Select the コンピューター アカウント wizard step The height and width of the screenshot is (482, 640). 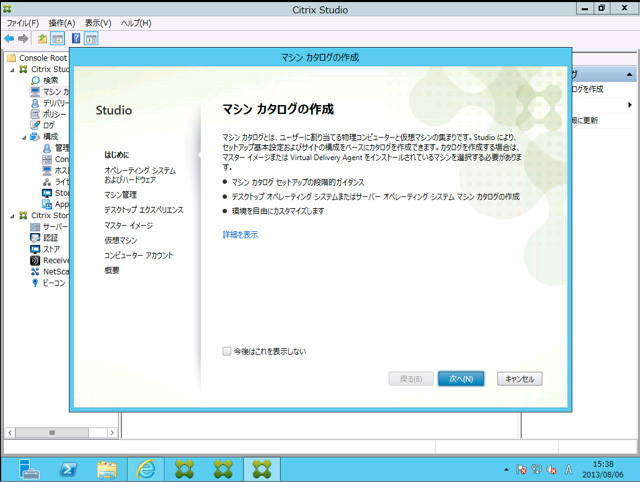[139, 255]
